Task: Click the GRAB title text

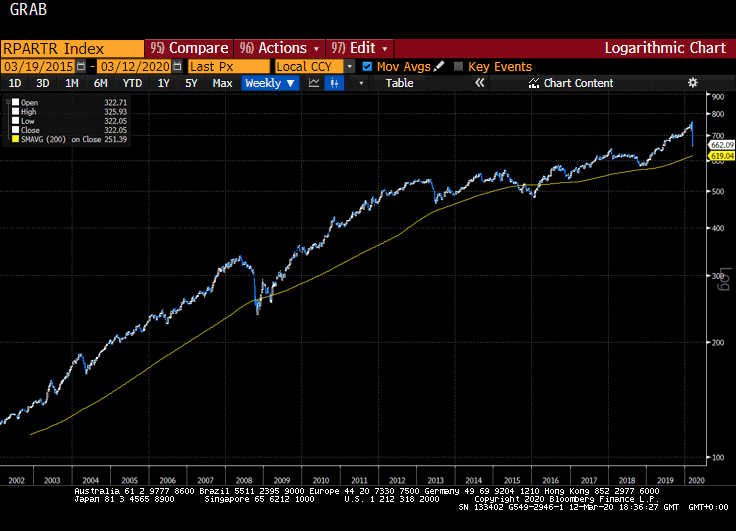Action: 28,9
